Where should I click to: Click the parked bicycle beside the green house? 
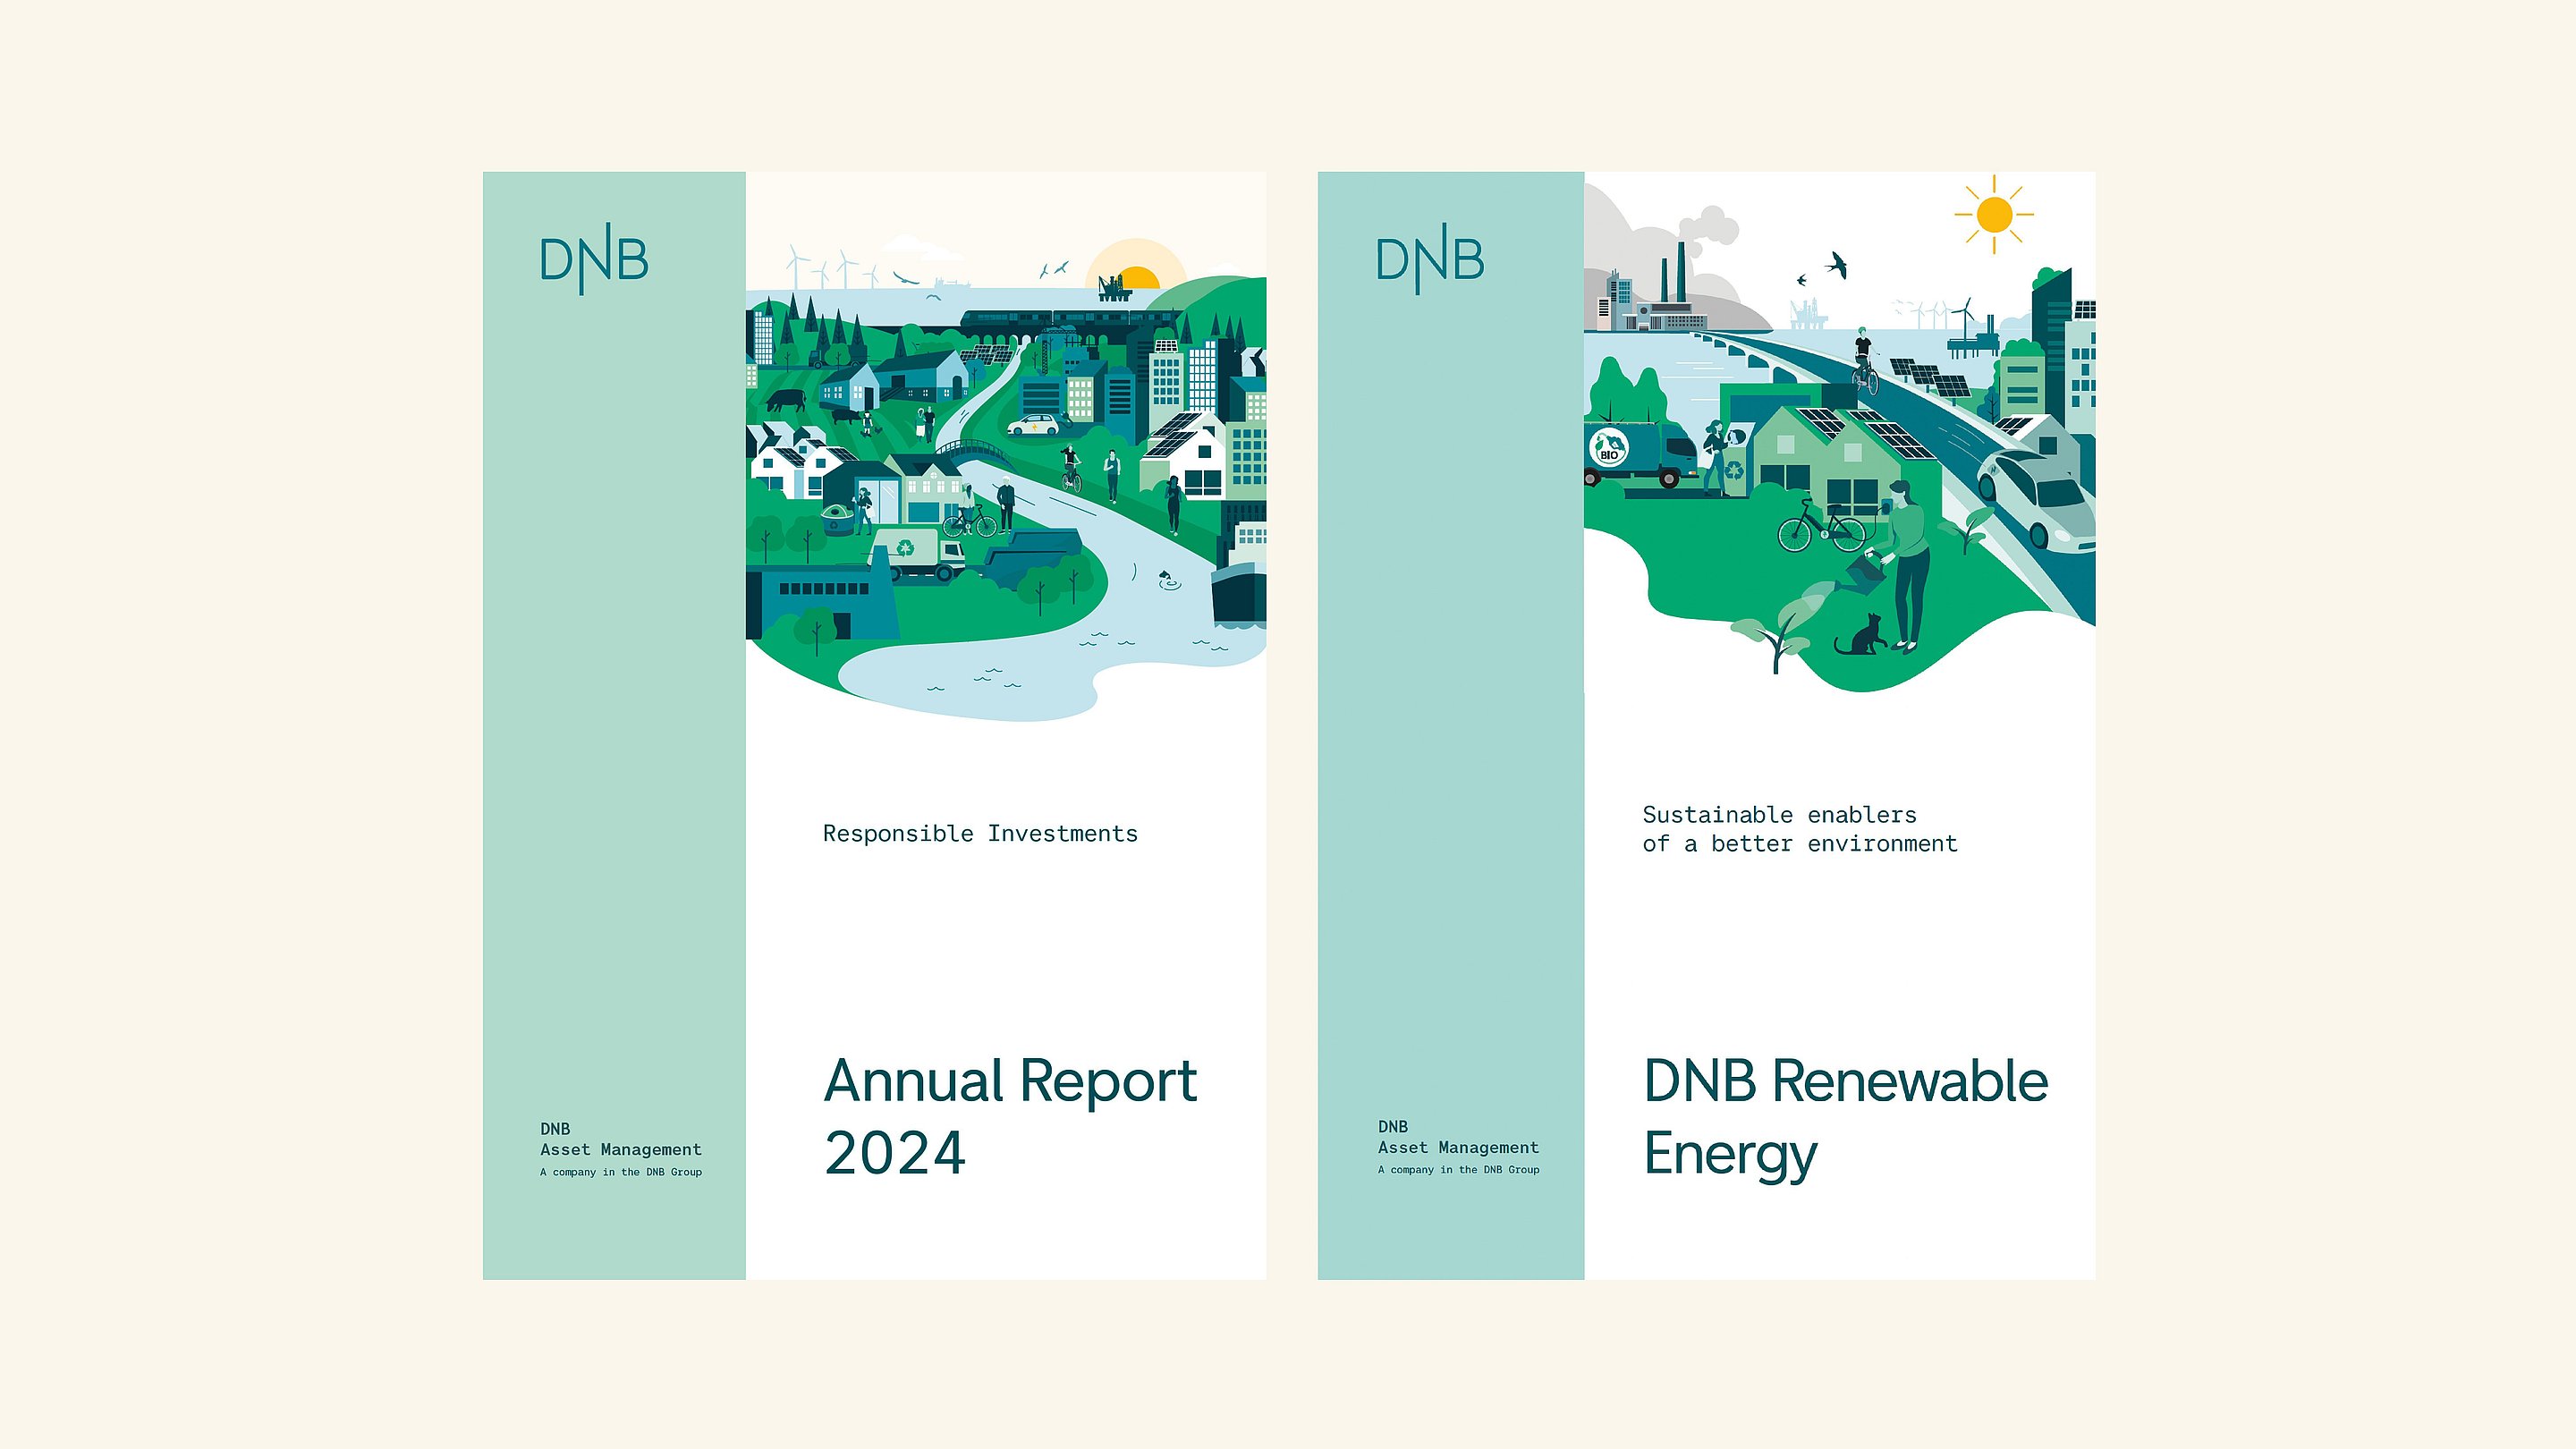tap(1821, 525)
